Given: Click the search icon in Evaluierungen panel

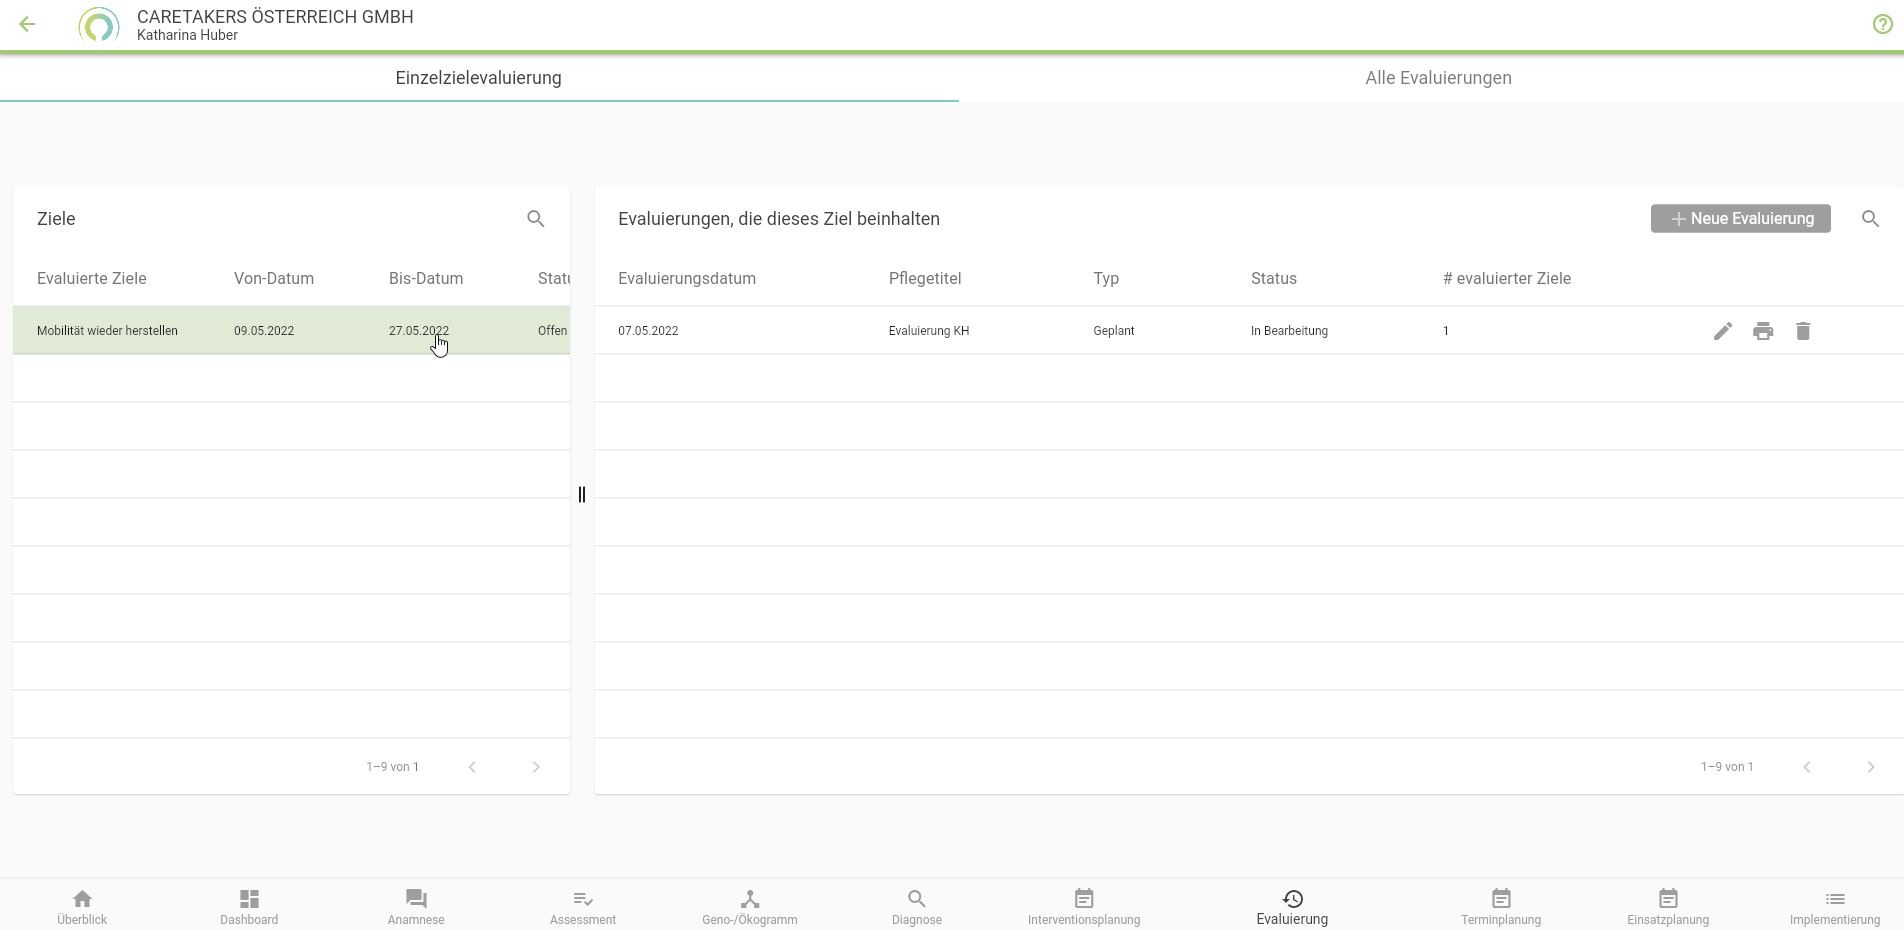Looking at the screenshot, I should (x=1870, y=219).
